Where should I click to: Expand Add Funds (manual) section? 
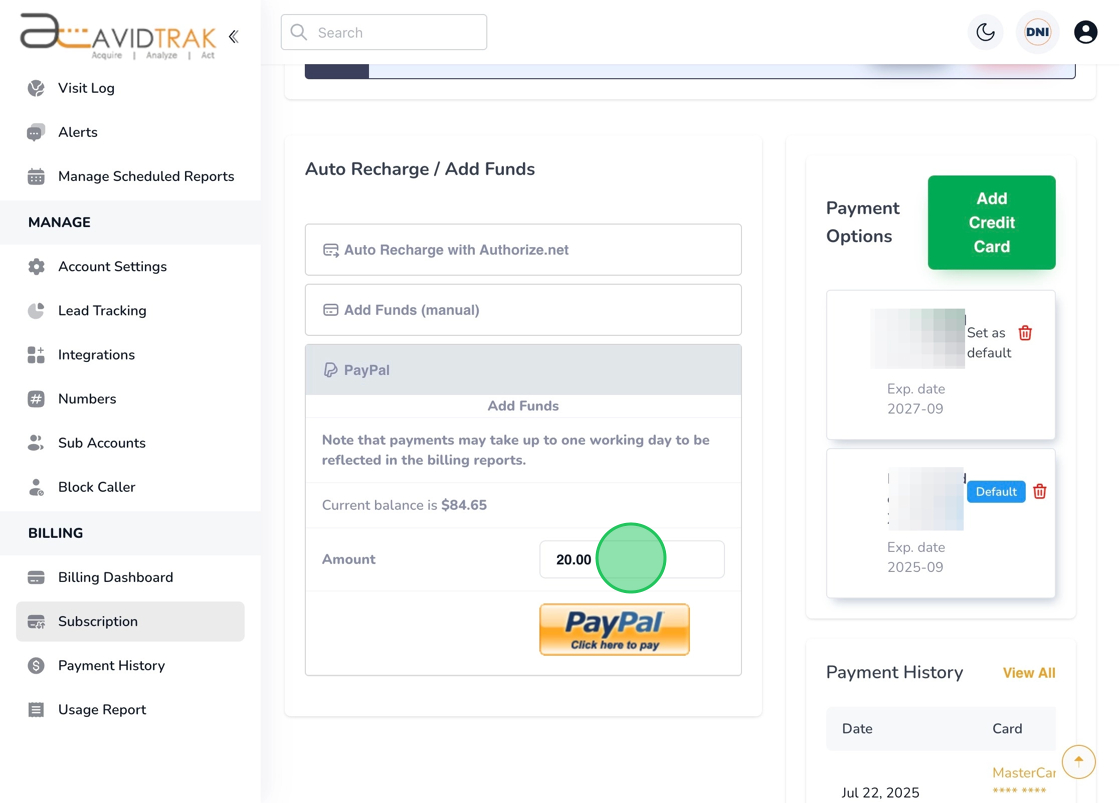[x=523, y=310]
